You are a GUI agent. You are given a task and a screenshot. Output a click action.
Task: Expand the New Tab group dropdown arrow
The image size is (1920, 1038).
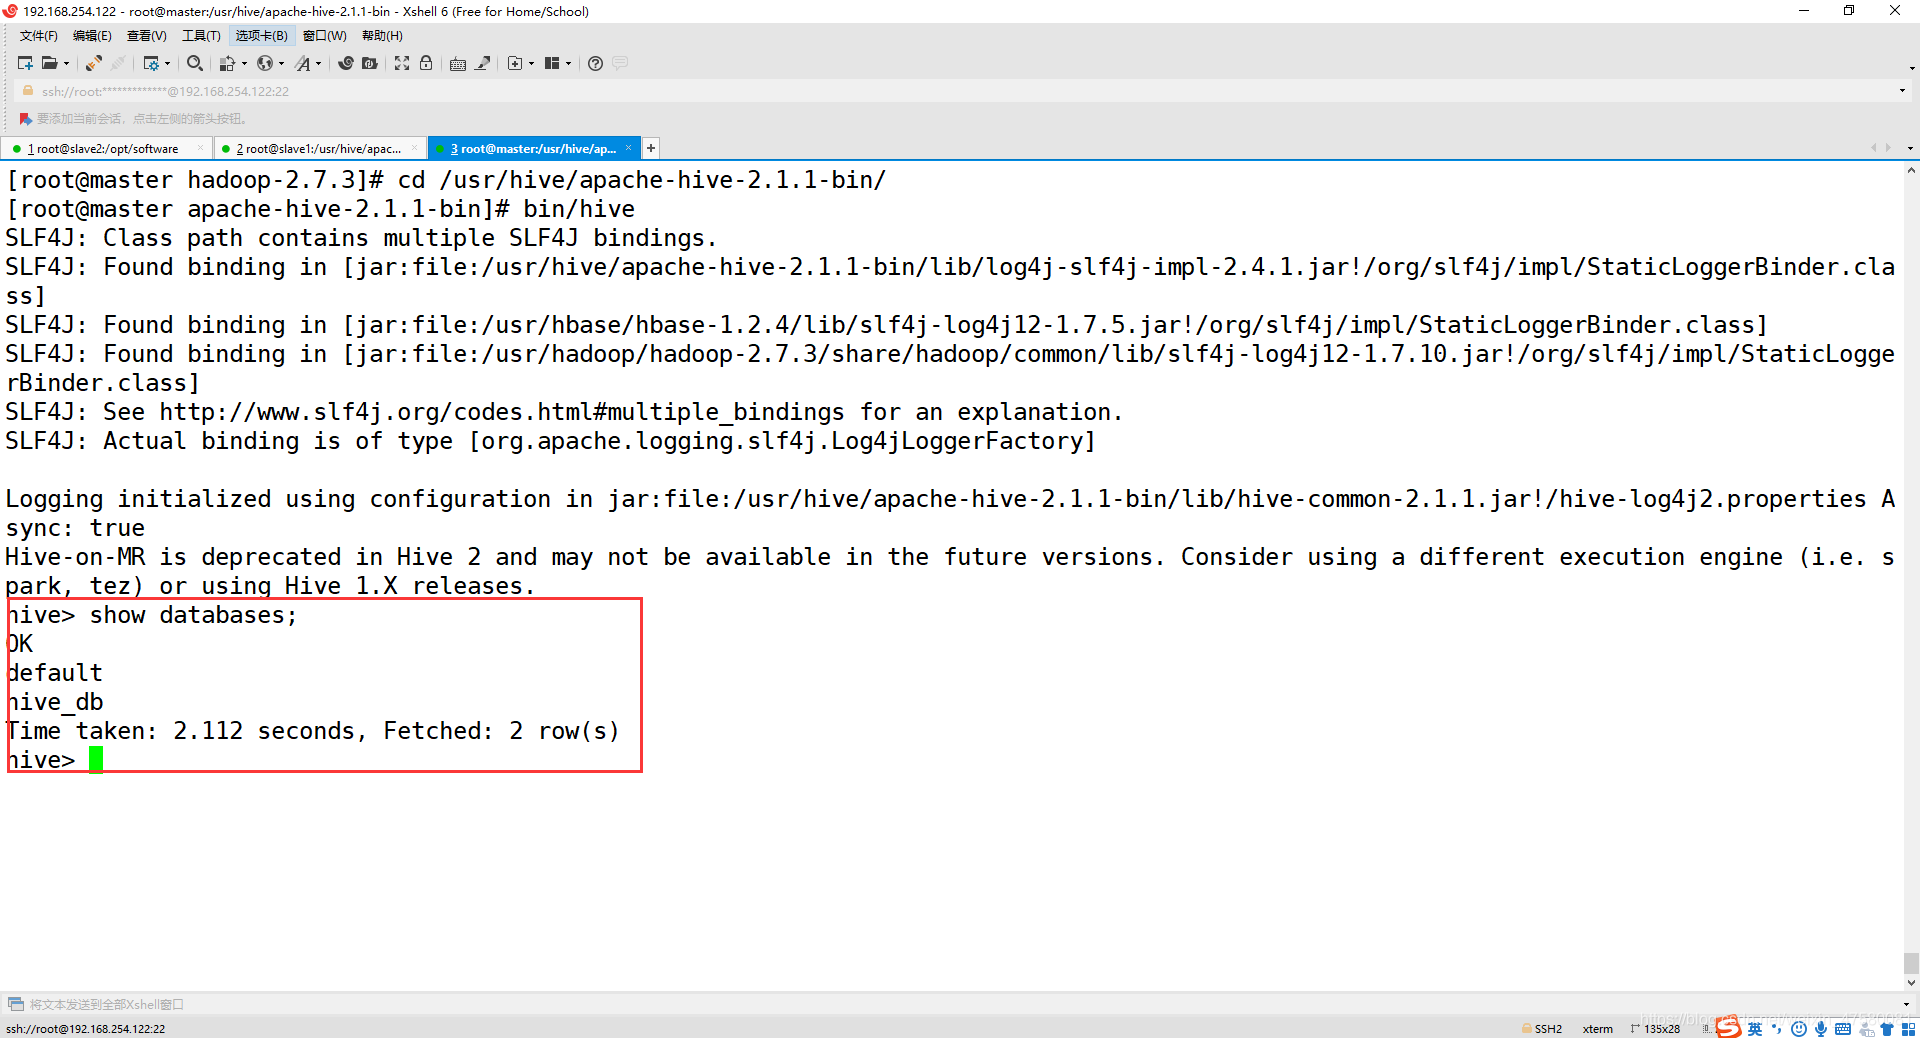coord(531,64)
